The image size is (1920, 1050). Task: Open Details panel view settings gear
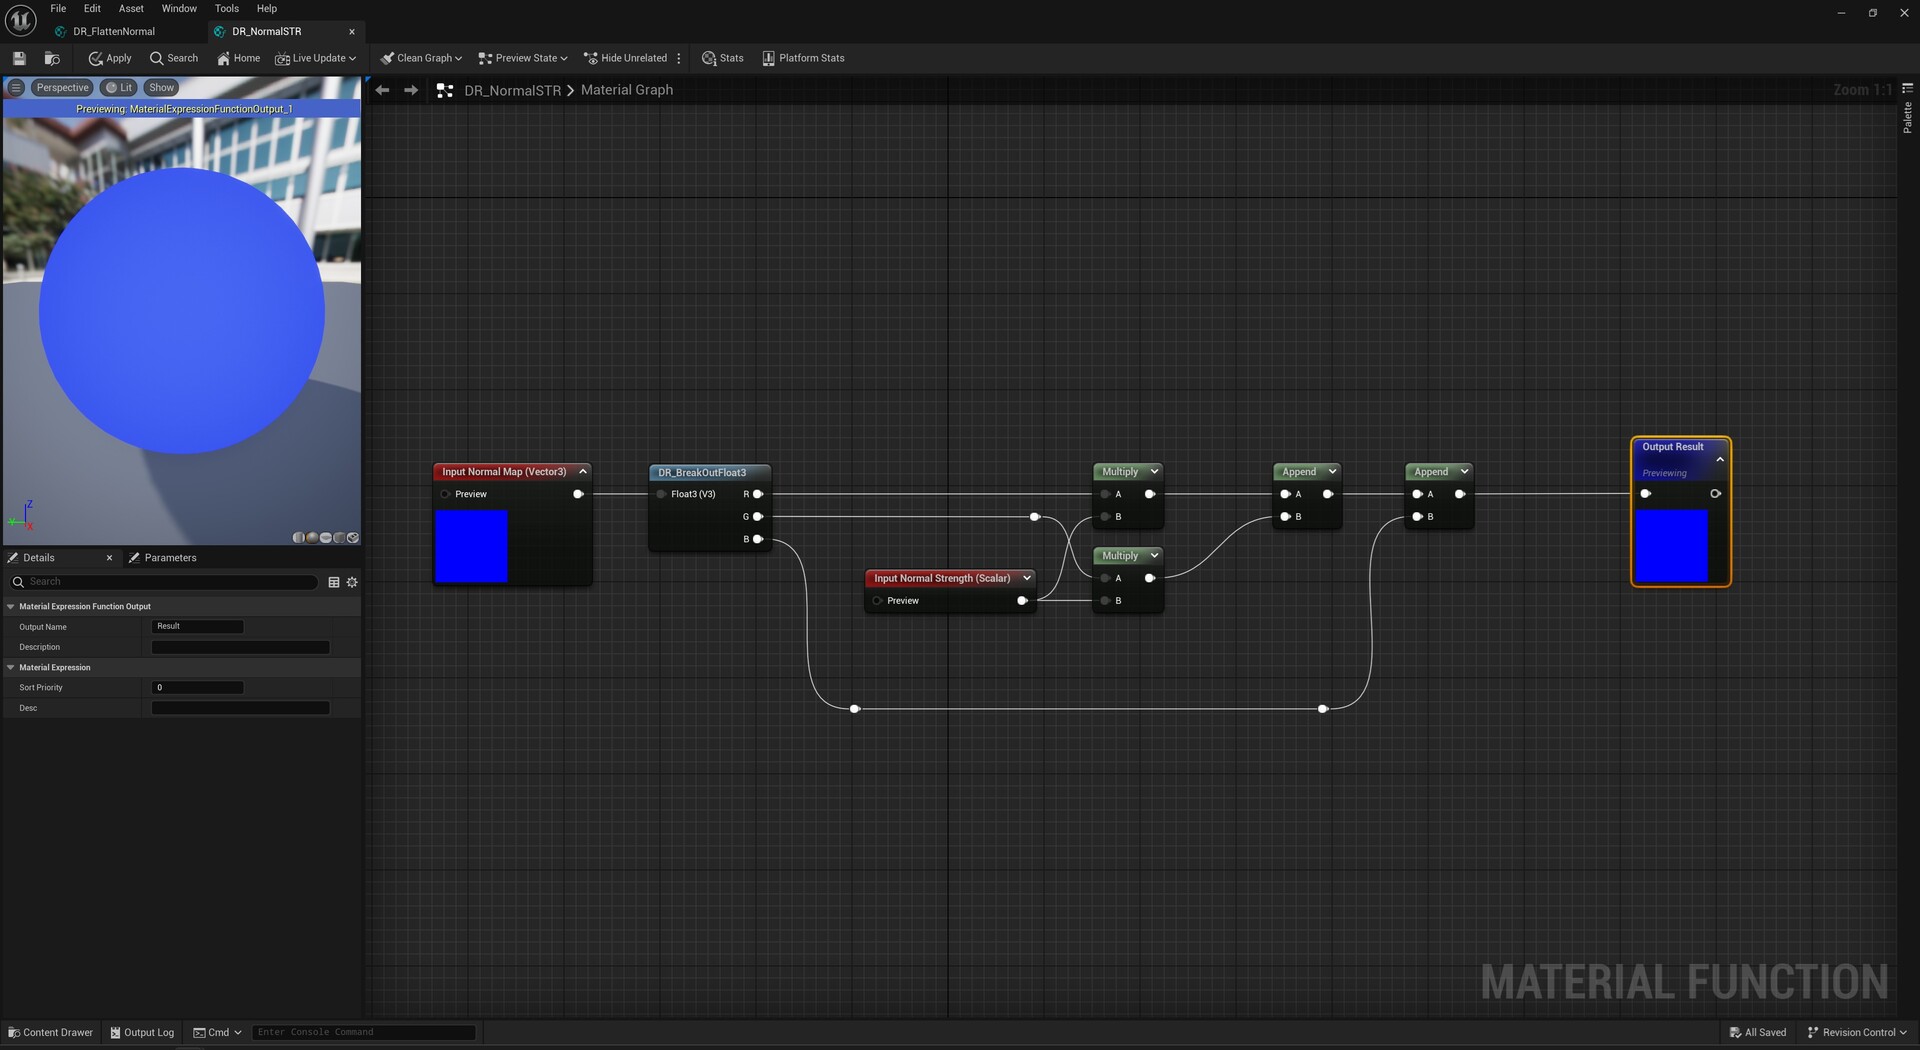point(352,582)
